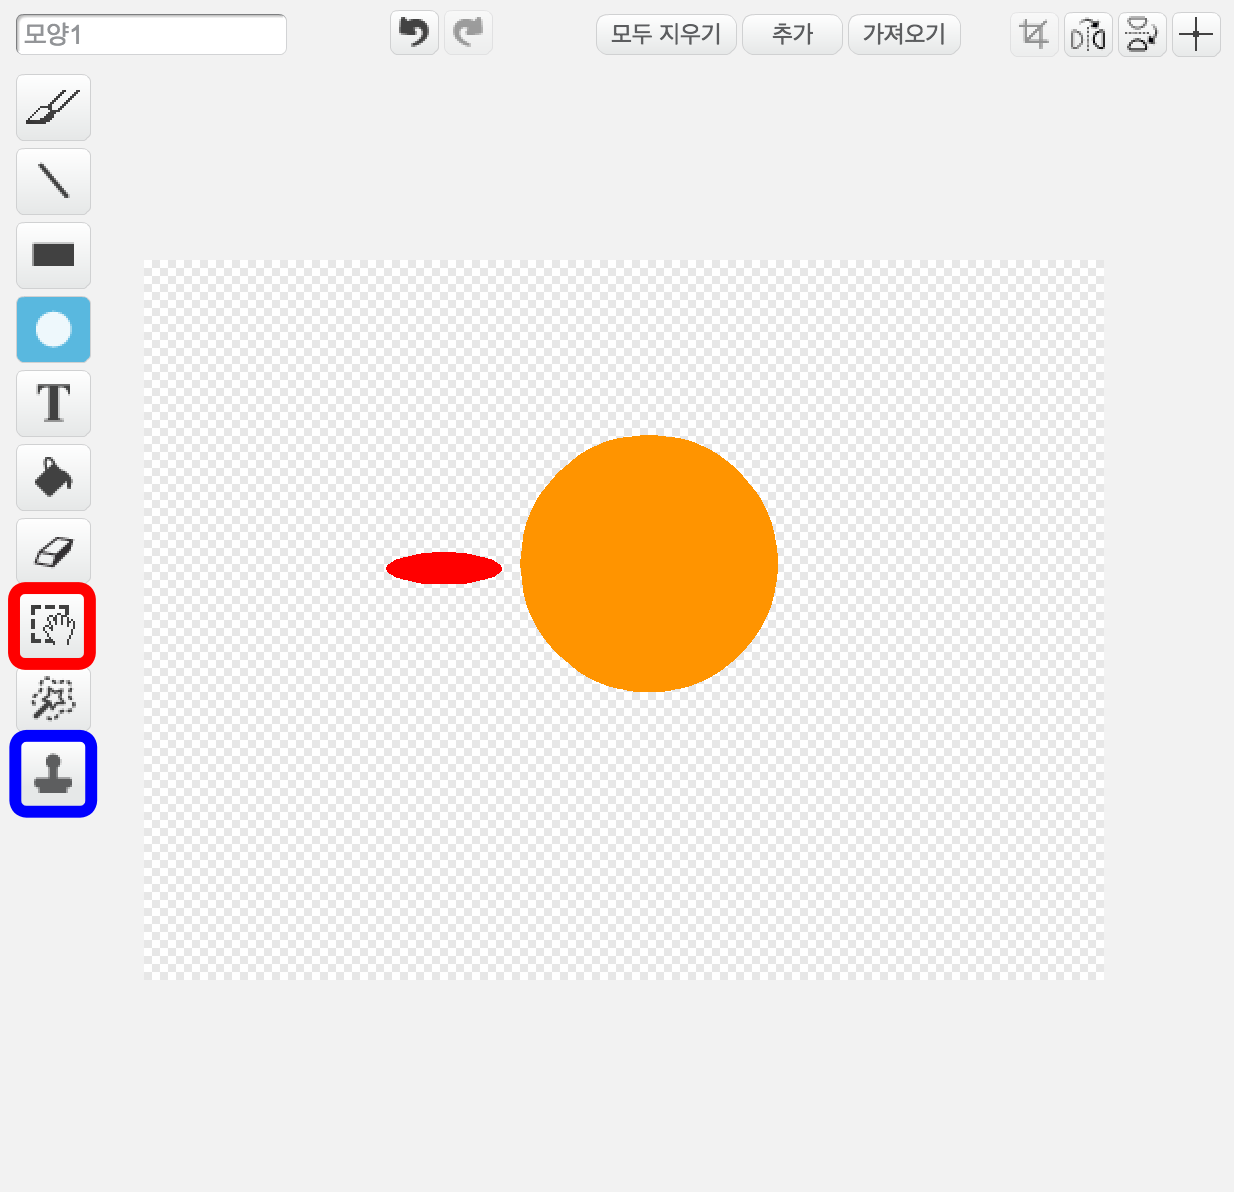This screenshot has width=1234, height=1192.
Task: Select the Line tool
Action: [53, 181]
